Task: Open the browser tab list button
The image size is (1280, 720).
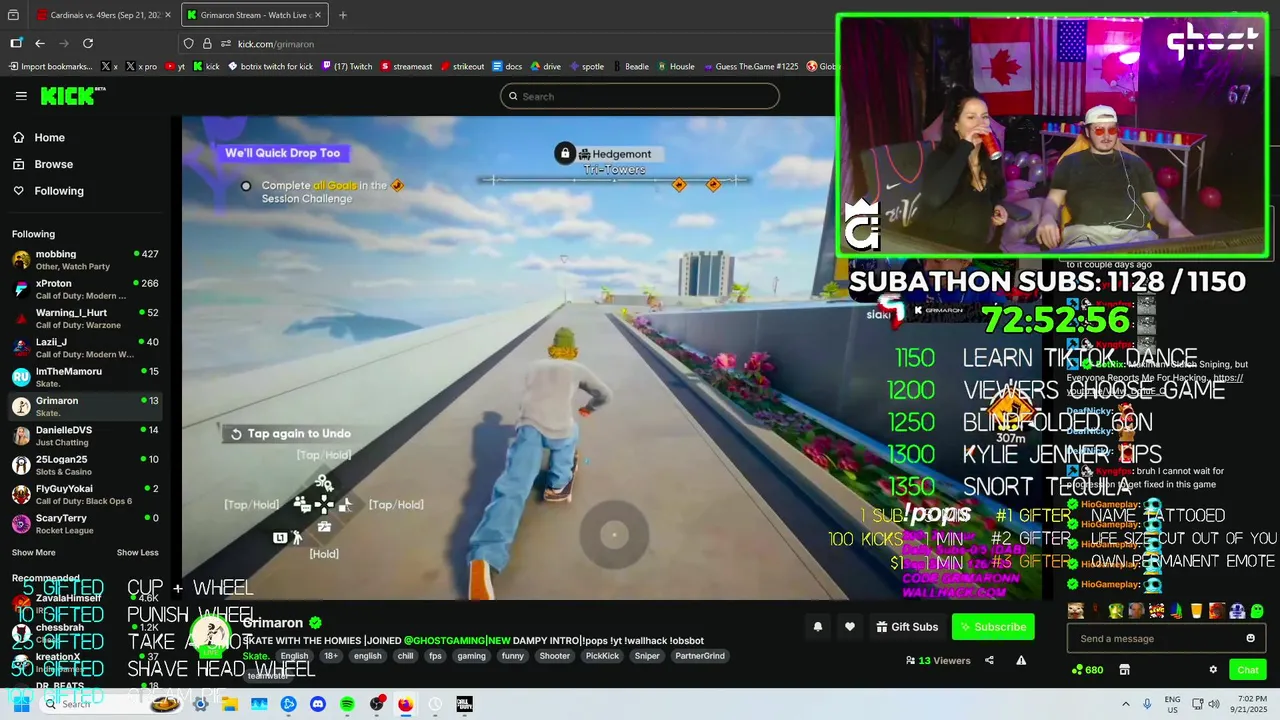Action: coord(13,15)
